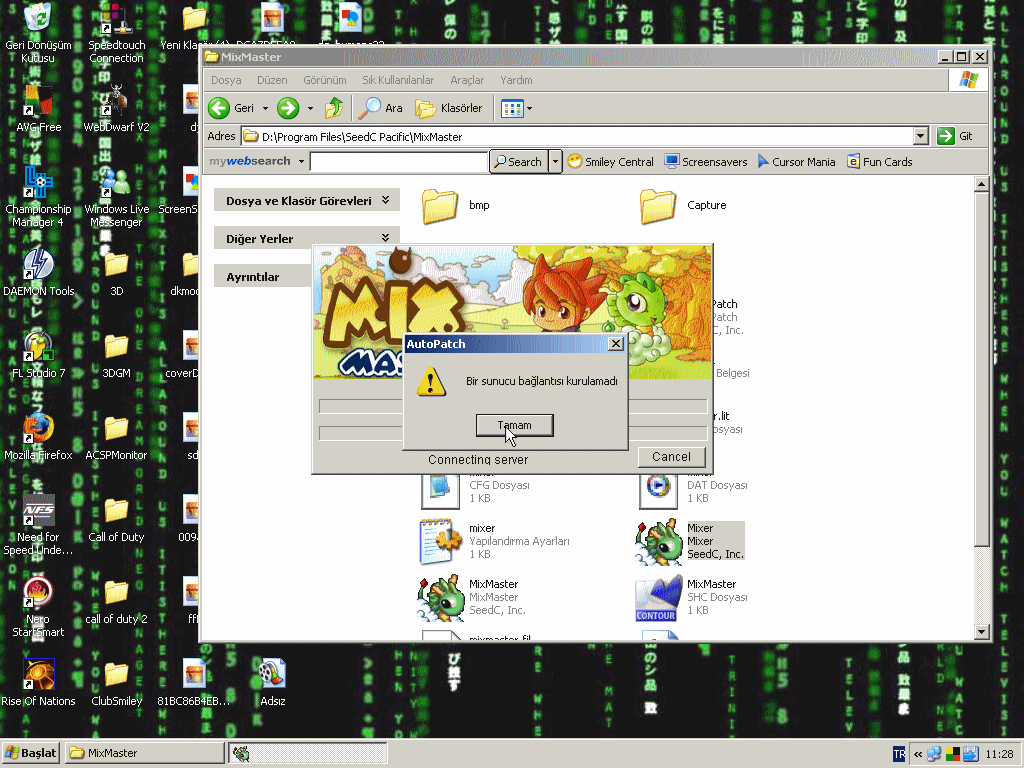Expand the address bar dropdown
The image size is (1024, 768).
tap(921, 136)
